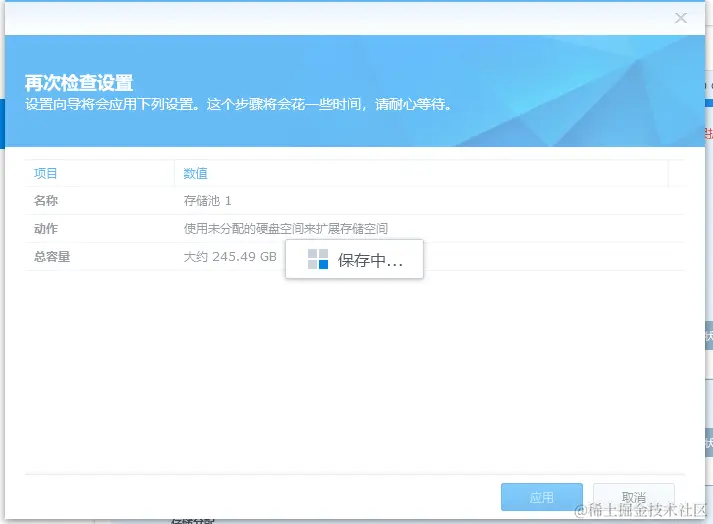Select the 名称 row label
This screenshot has height=524, width=713.
coord(45,201)
